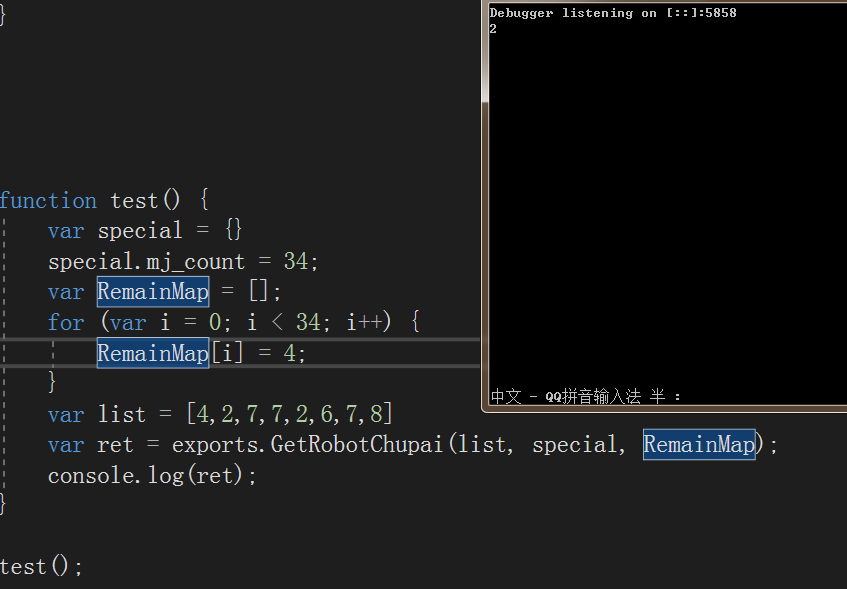
Task: Click highlighted RemainMap in 'RemainMap[i] = 4'
Action: 153,353
